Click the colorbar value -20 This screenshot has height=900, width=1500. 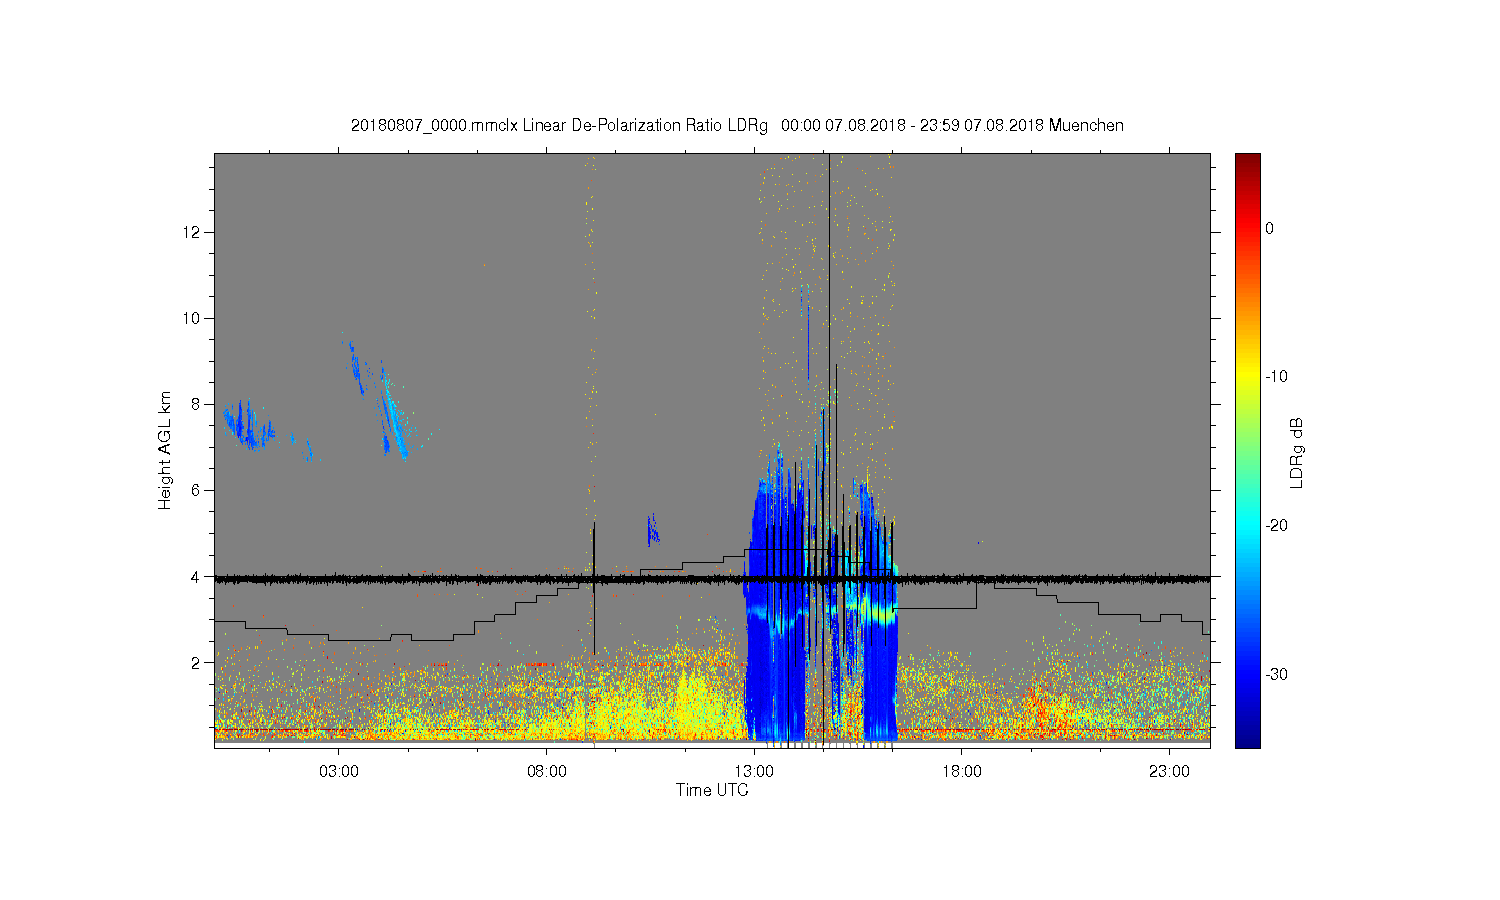coord(1276,526)
